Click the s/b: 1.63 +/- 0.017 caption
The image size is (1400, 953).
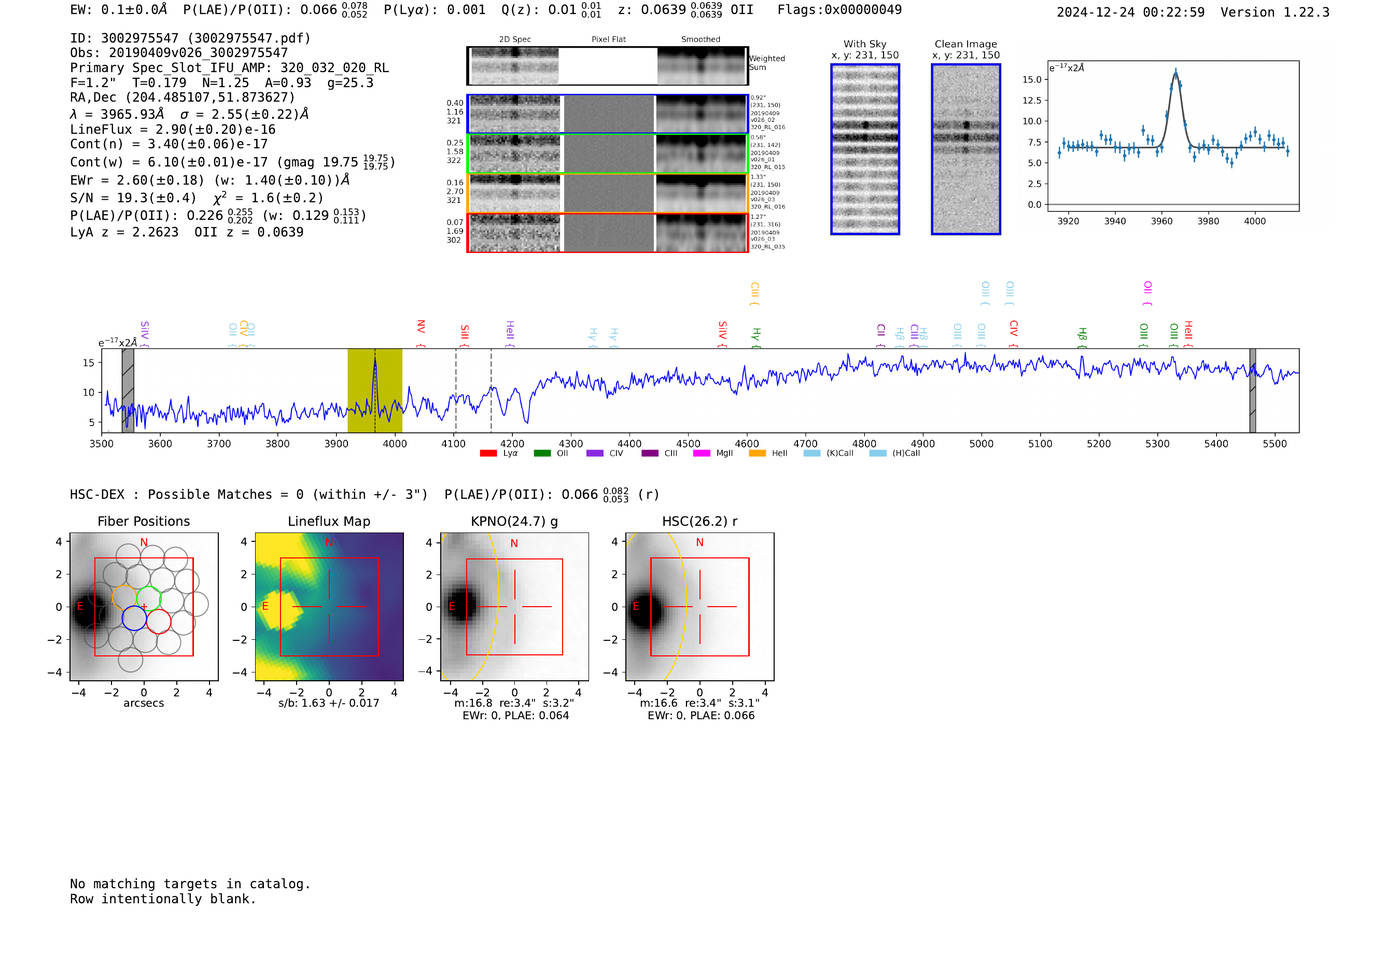tap(329, 703)
